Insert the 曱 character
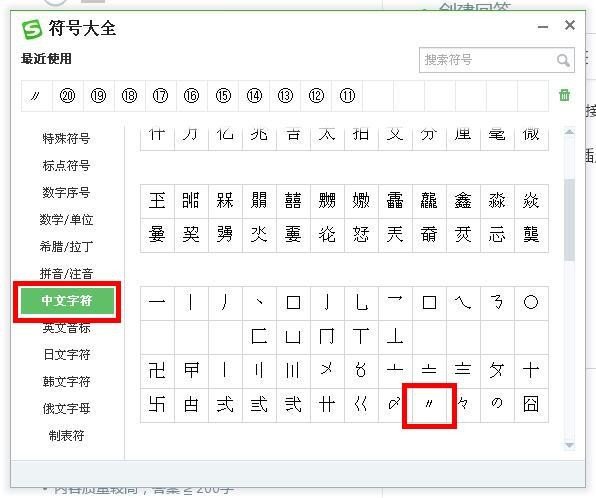The image size is (596, 498). coord(191,371)
